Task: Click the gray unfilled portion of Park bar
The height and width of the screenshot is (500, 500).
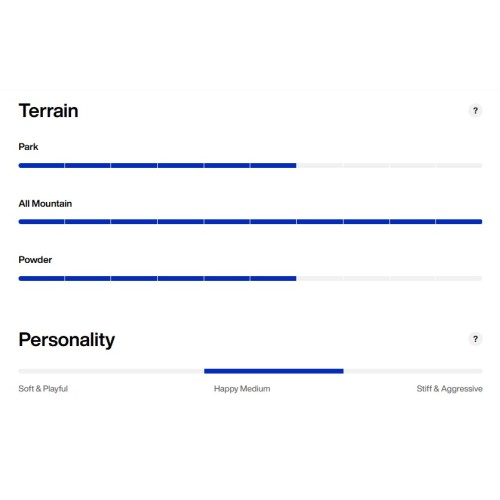Action: click(389, 165)
